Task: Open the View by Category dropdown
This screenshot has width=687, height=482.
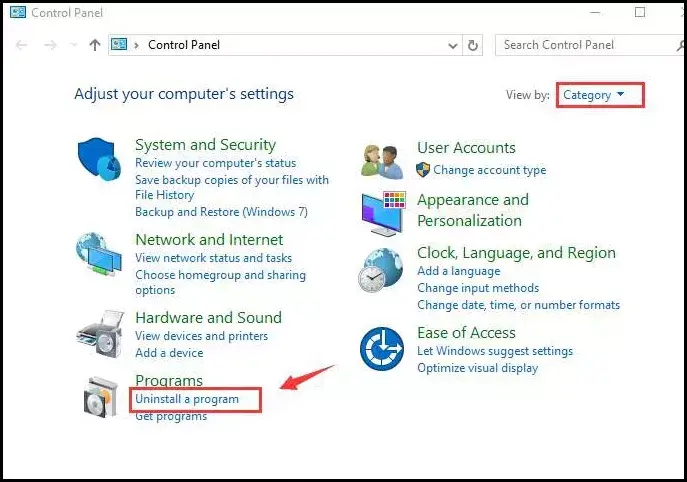Action: point(594,95)
